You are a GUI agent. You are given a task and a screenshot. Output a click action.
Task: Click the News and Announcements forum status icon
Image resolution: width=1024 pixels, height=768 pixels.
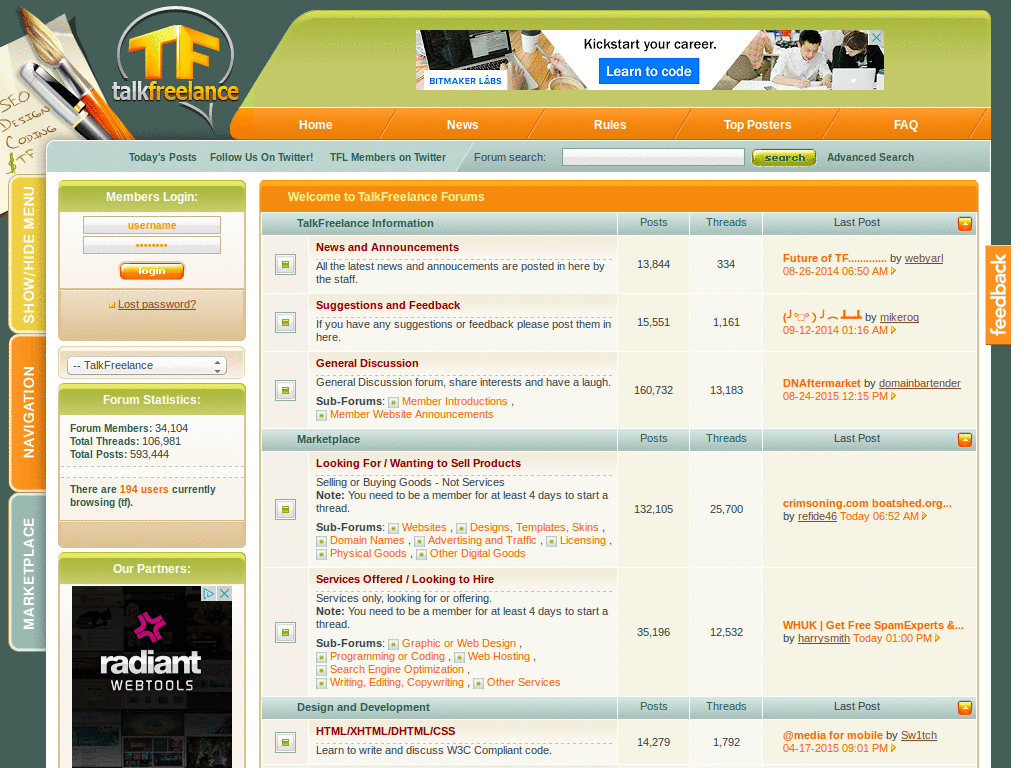[285, 264]
